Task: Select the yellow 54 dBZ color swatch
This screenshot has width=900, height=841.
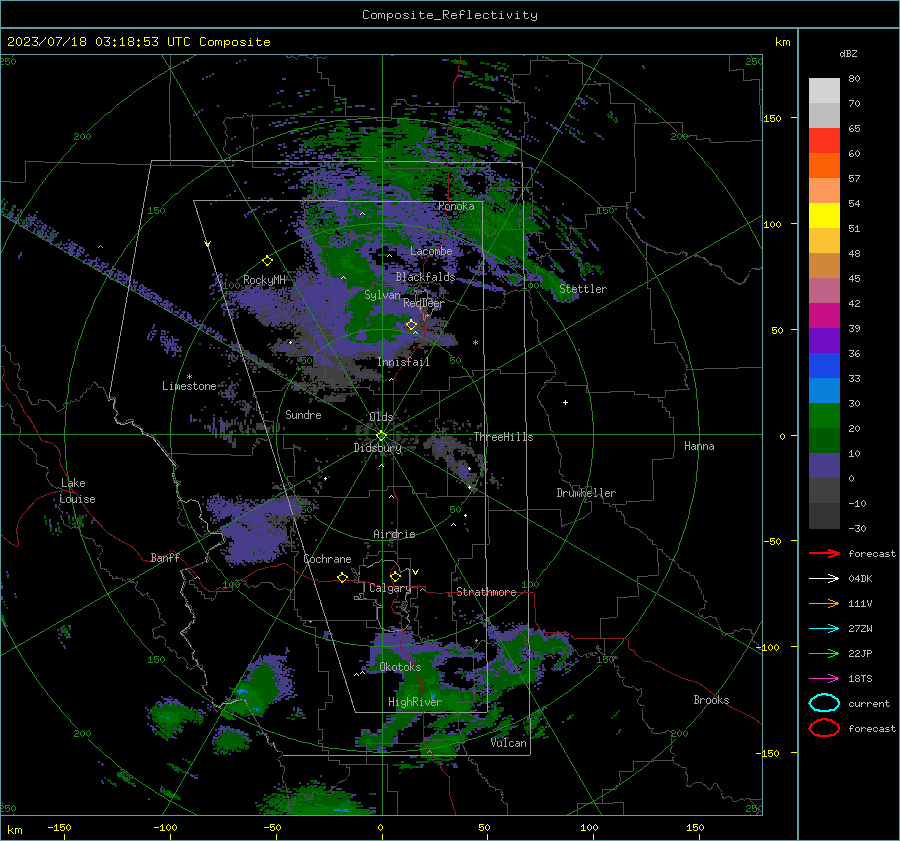Action: point(824,215)
